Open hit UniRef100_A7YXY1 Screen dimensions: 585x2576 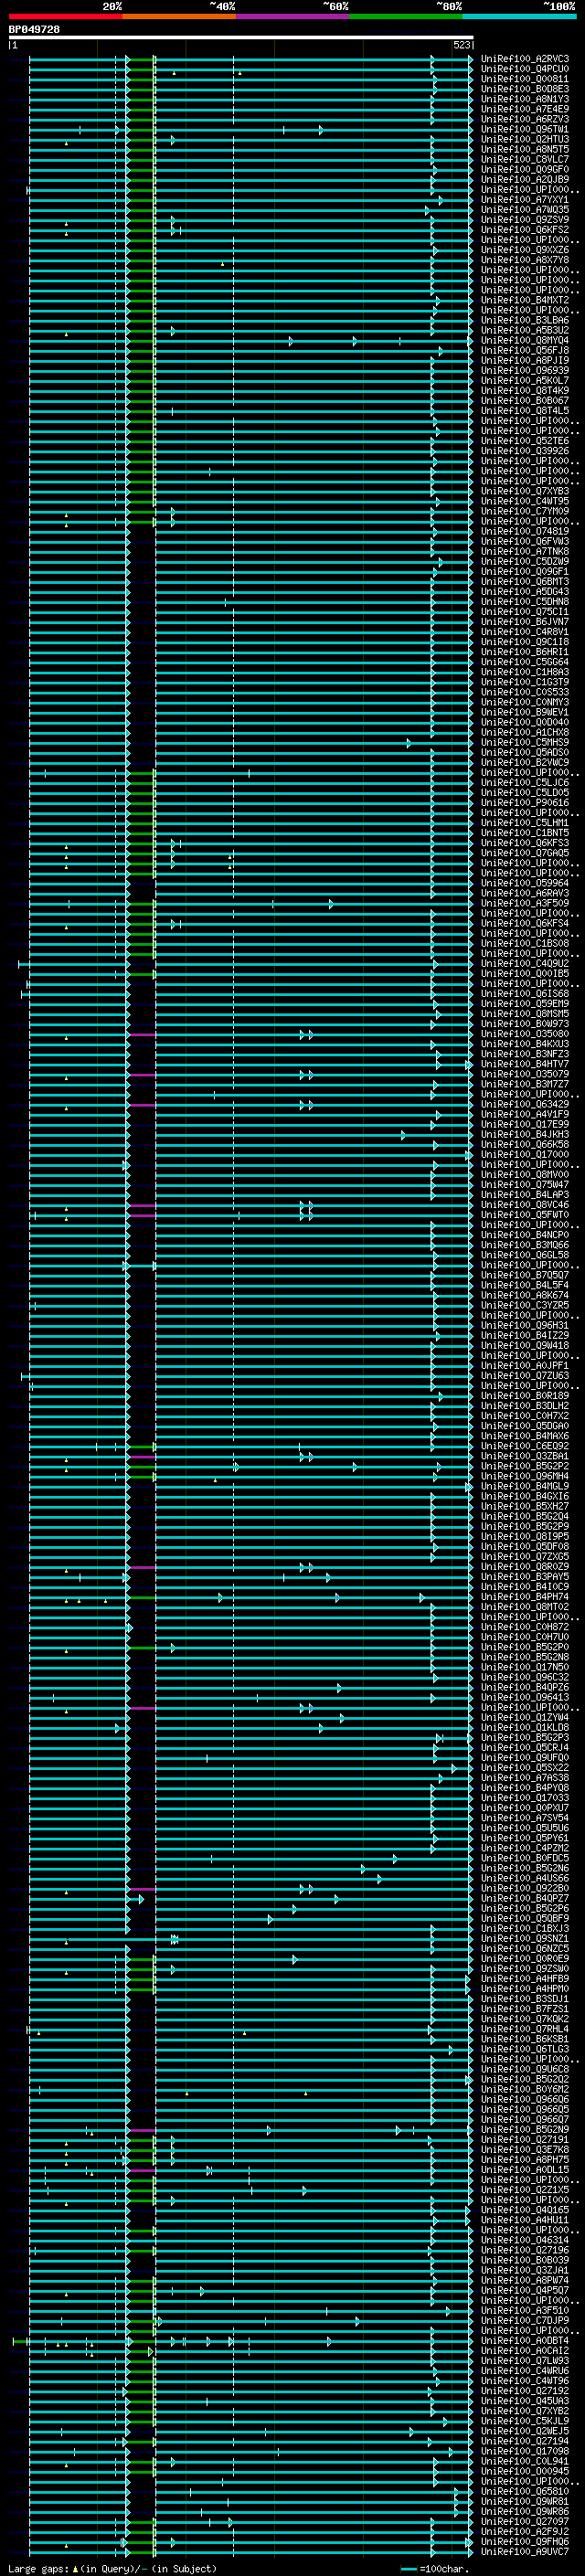[525, 200]
